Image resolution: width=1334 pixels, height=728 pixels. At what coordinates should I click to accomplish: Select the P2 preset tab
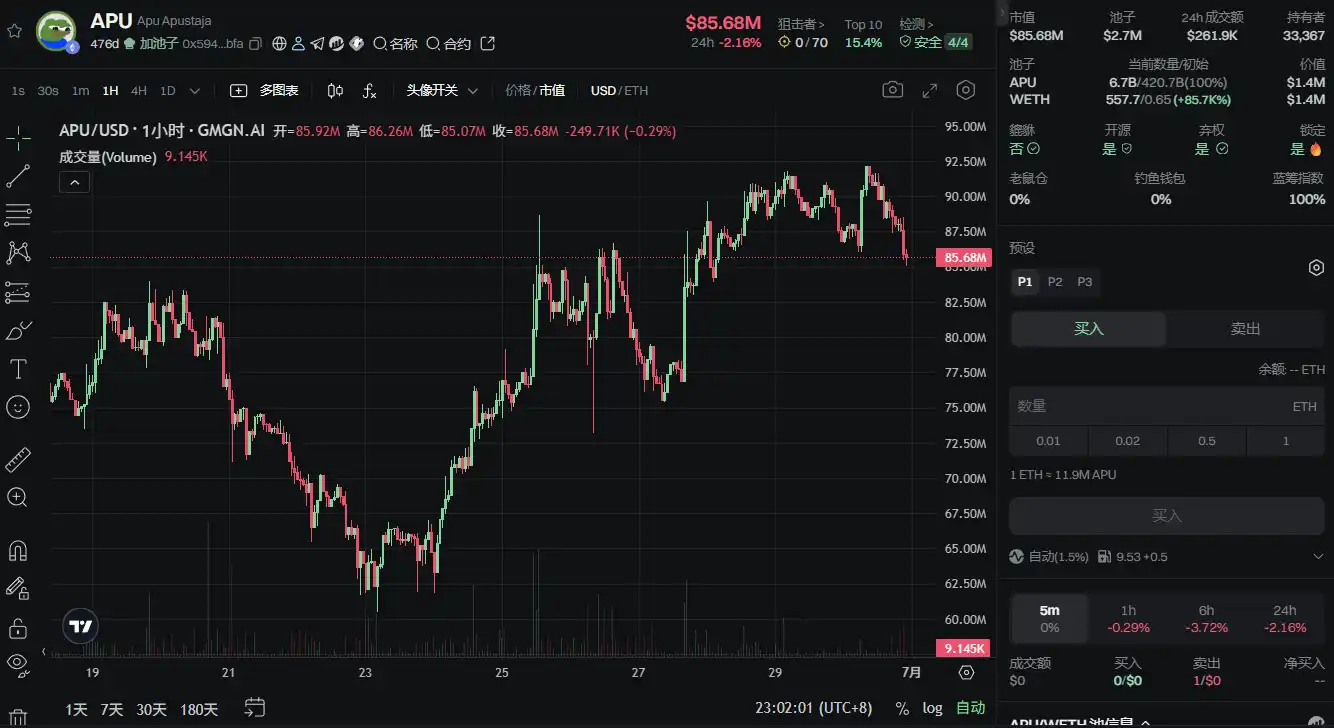pos(1055,282)
